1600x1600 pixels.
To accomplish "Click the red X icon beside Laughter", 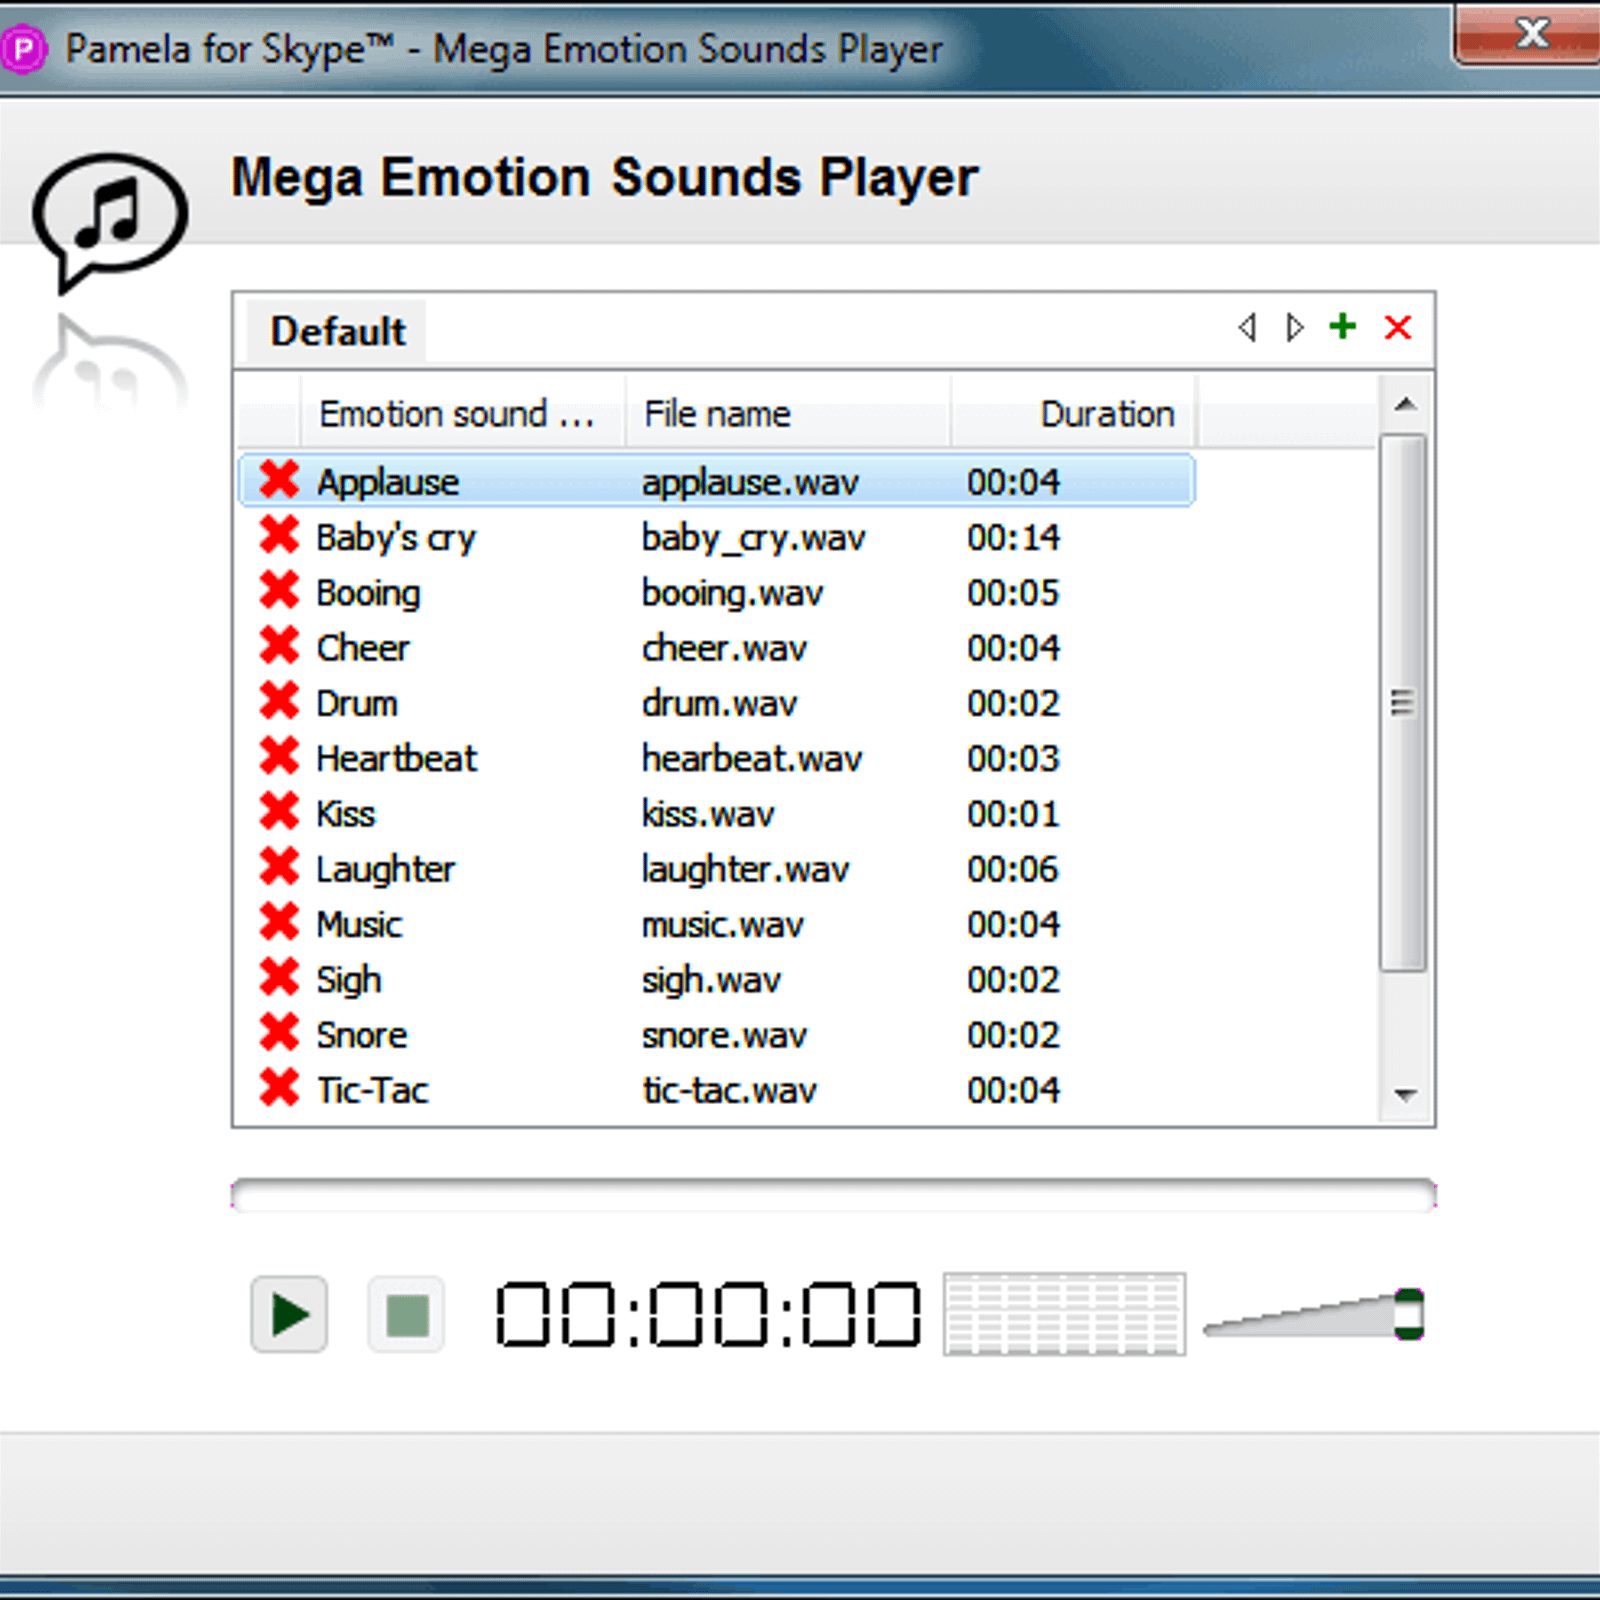I will (279, 867).
